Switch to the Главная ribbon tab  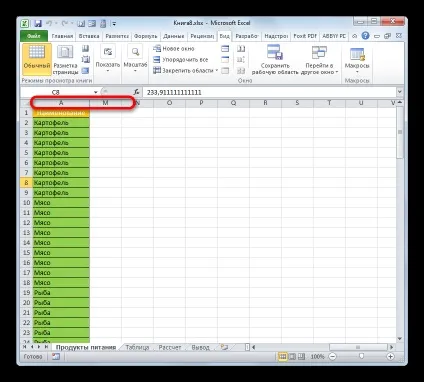(x=62, y=36)
